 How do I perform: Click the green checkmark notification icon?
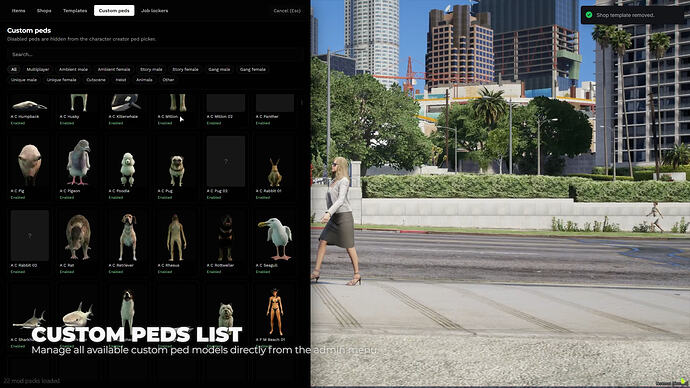[x=589, y=15]
